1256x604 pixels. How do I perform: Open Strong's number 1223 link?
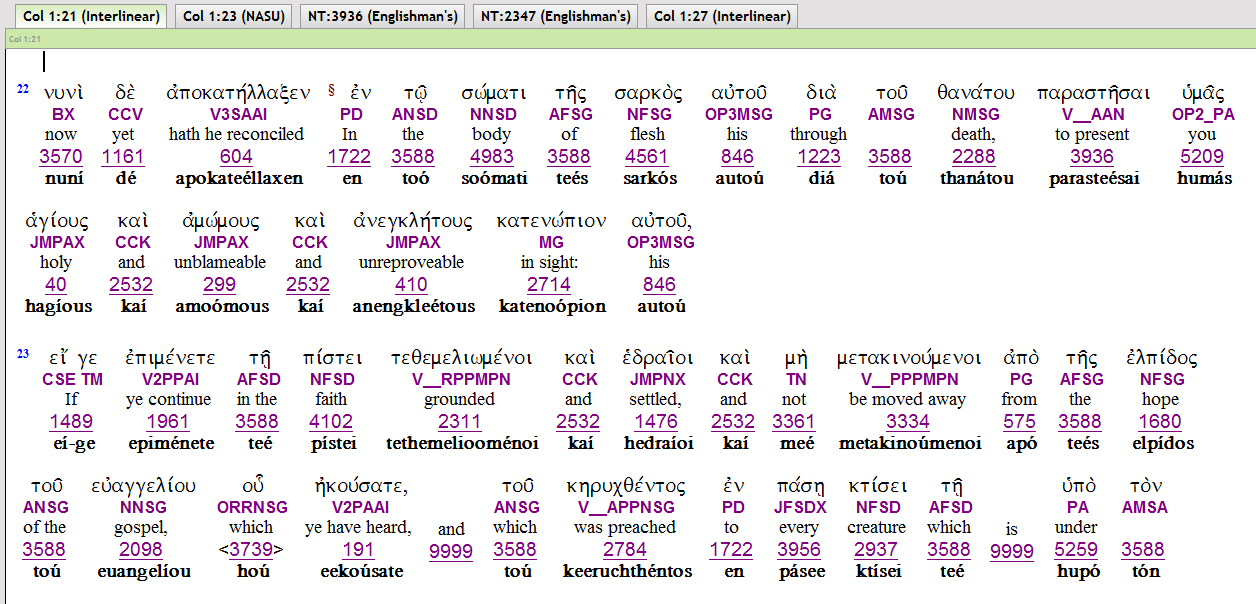point(818,157)
